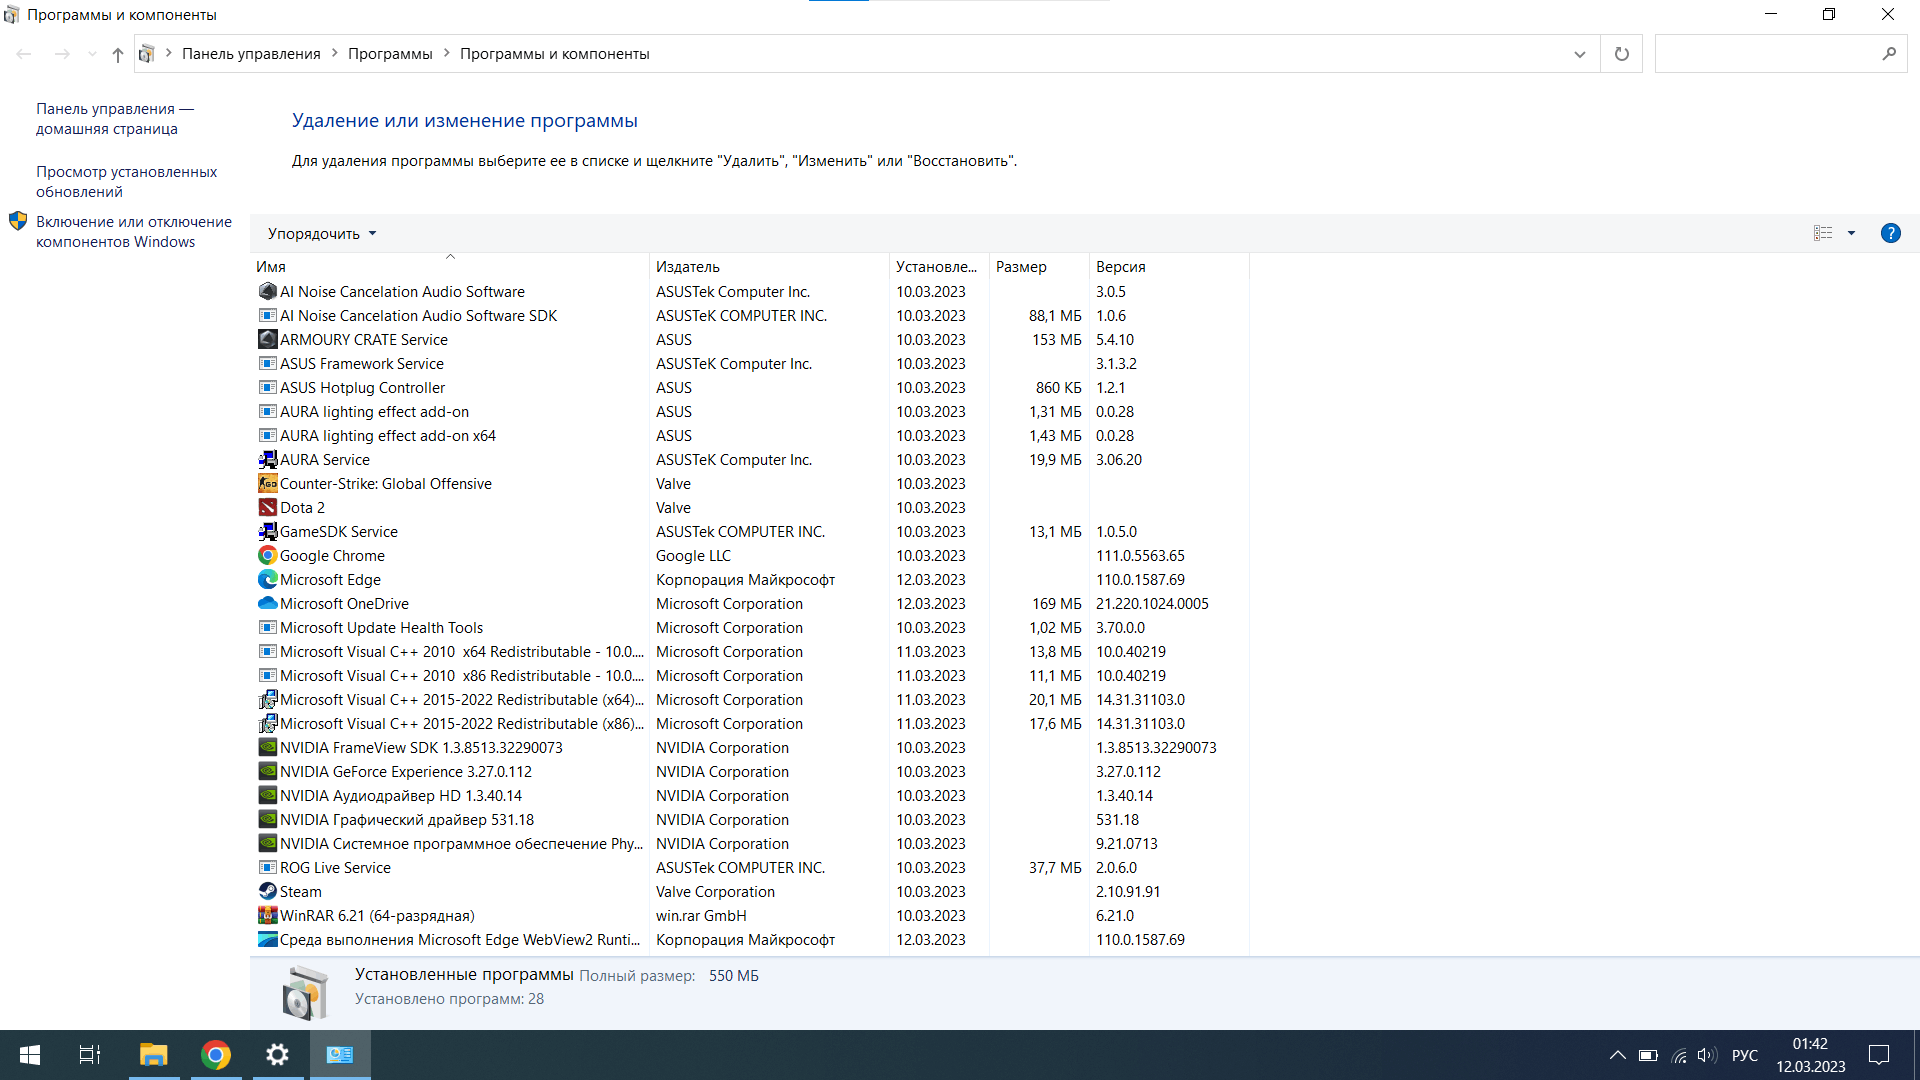This screenshot has width=1920, height=1080.
Task: Show hidden system tray icons
Action: click(x=1617, y=1056)
